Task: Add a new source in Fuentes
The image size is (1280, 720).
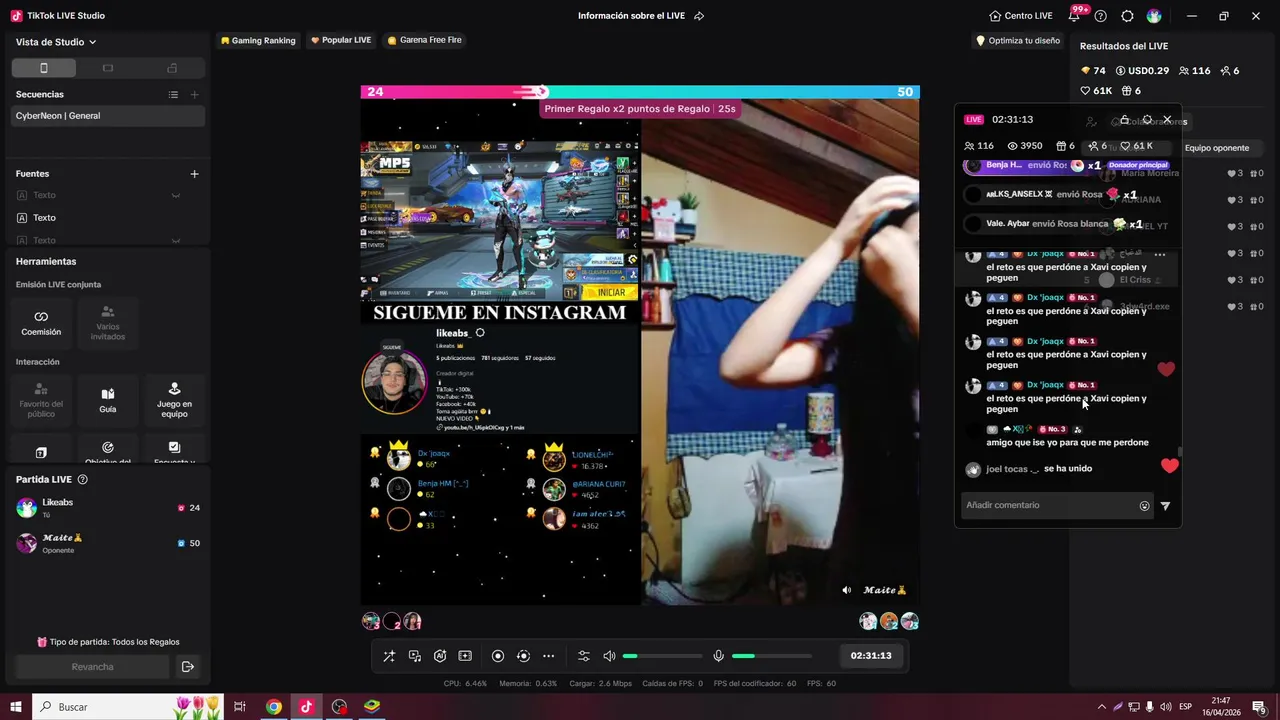Action: click(194, 173)
